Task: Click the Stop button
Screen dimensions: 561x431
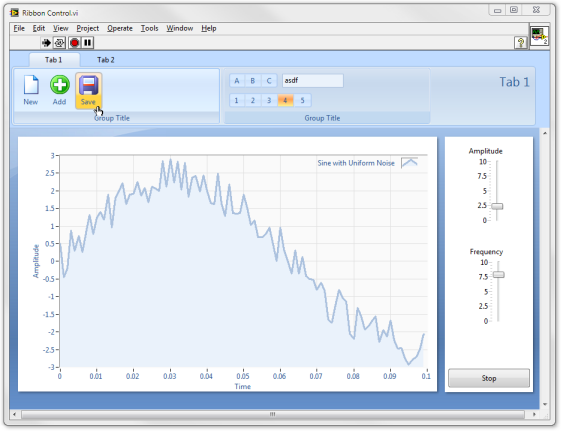Action: point(489,378)
